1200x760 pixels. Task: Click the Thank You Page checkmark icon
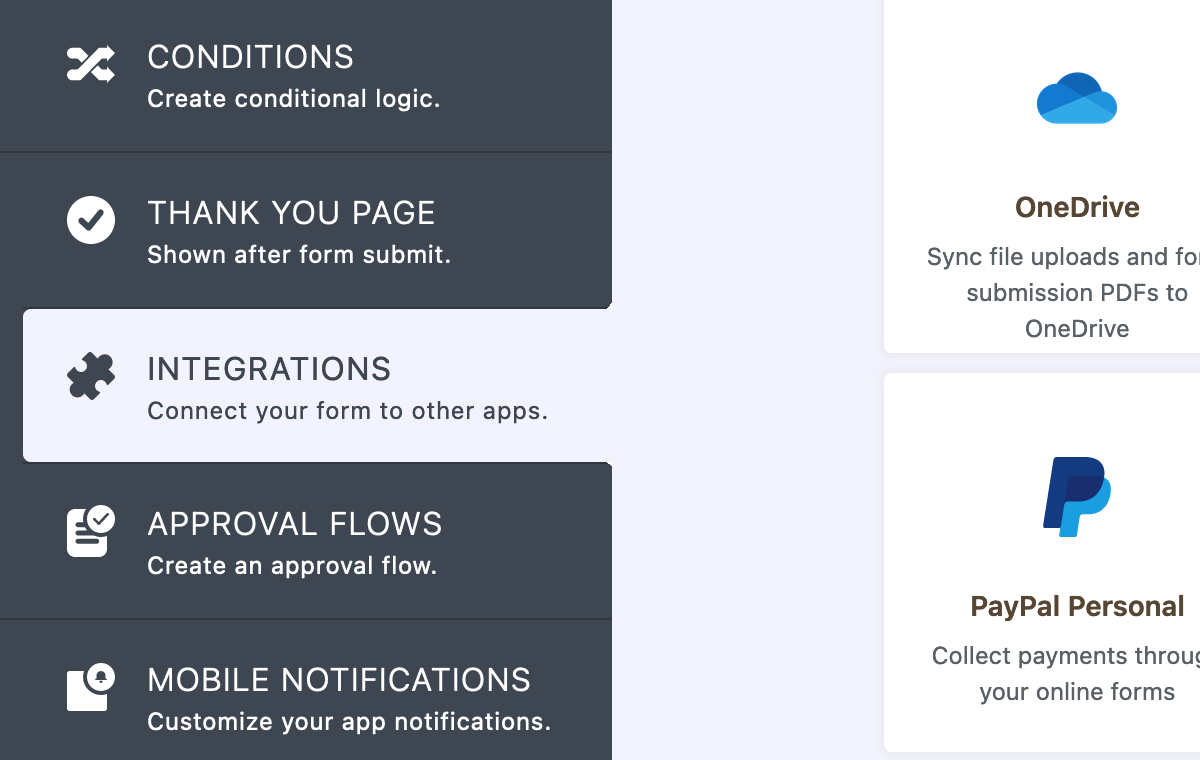pyautogui.click(x=91, y=220)
